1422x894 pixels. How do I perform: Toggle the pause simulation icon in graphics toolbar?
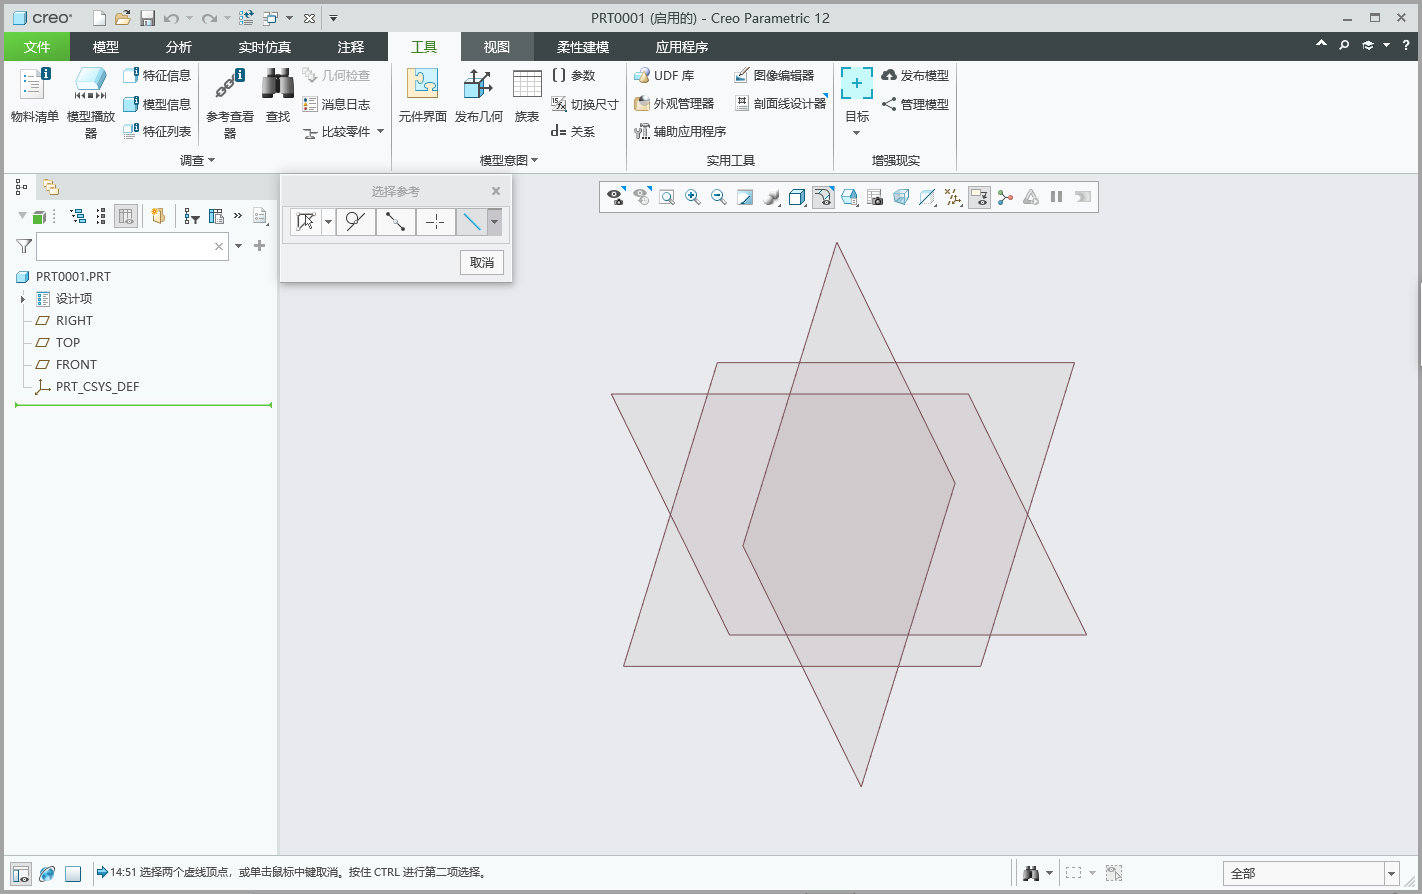[1057, 197]
